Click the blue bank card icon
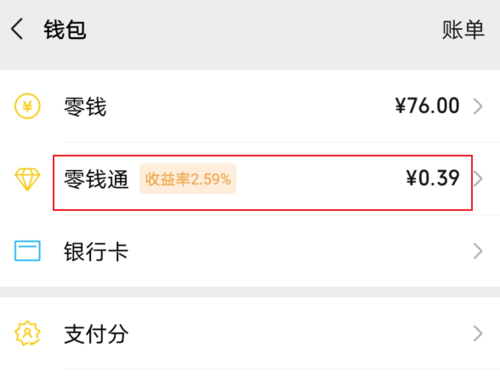Image resolution: width=500 pixels, height=392 pixels. coord(27,251)
